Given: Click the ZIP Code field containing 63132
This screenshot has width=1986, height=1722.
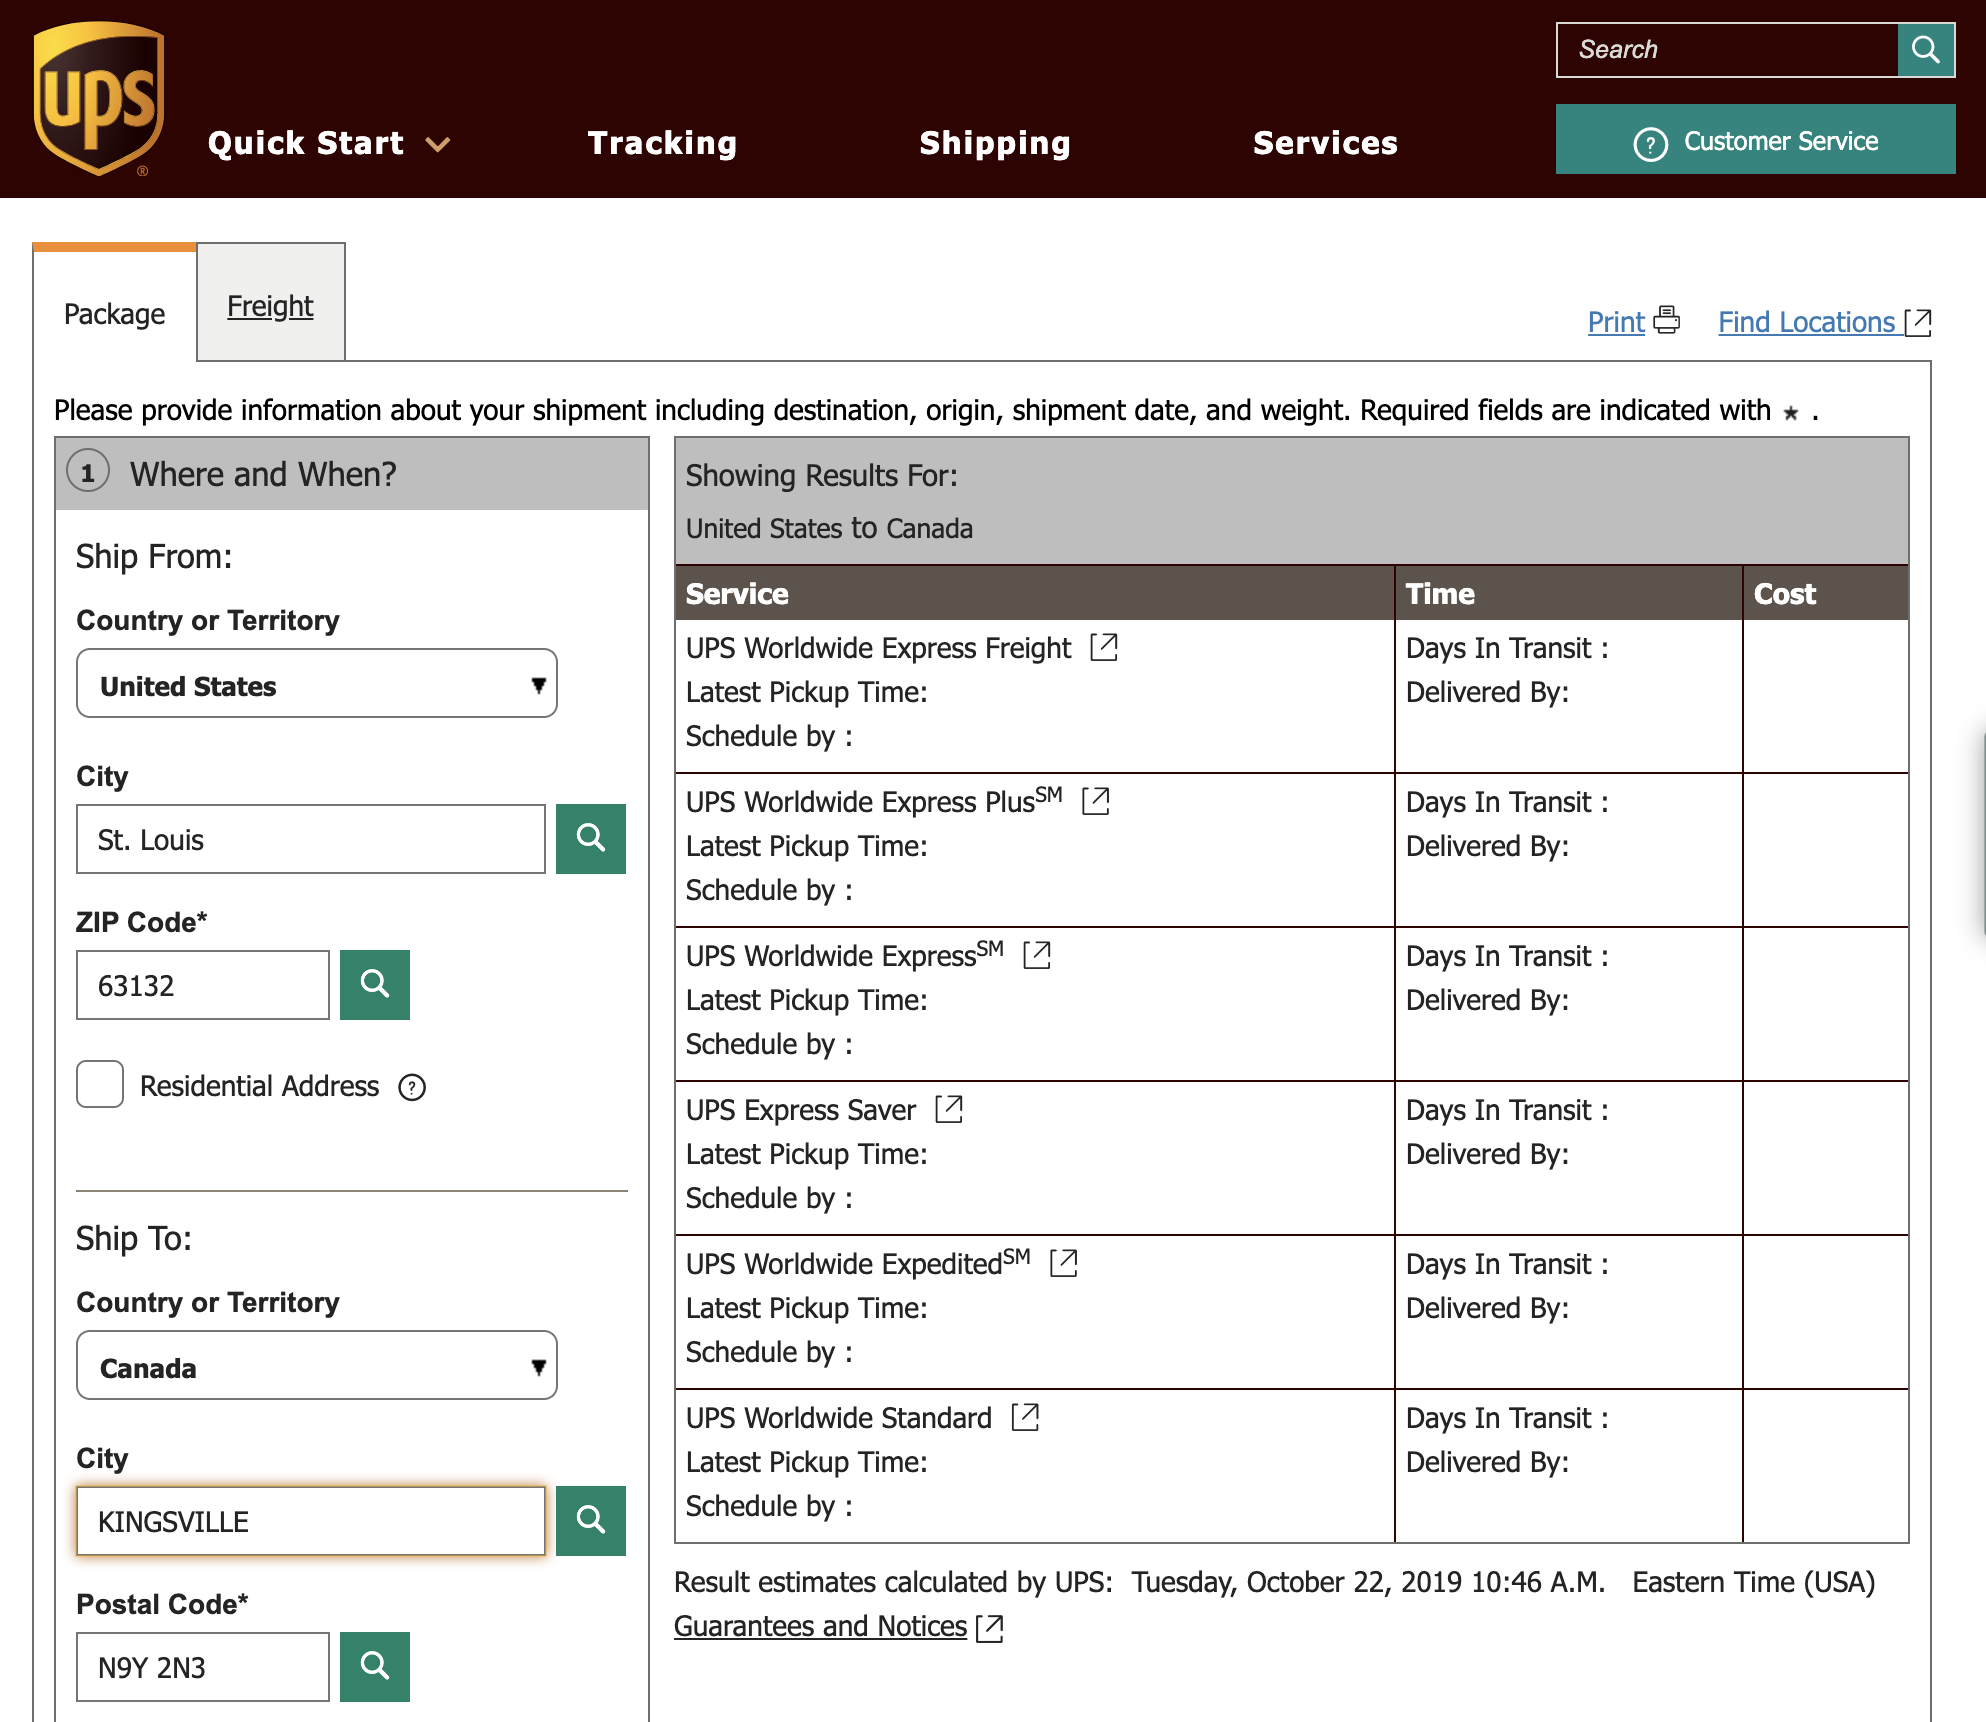Looking at the screenshot, I should (x=203, y=985).
